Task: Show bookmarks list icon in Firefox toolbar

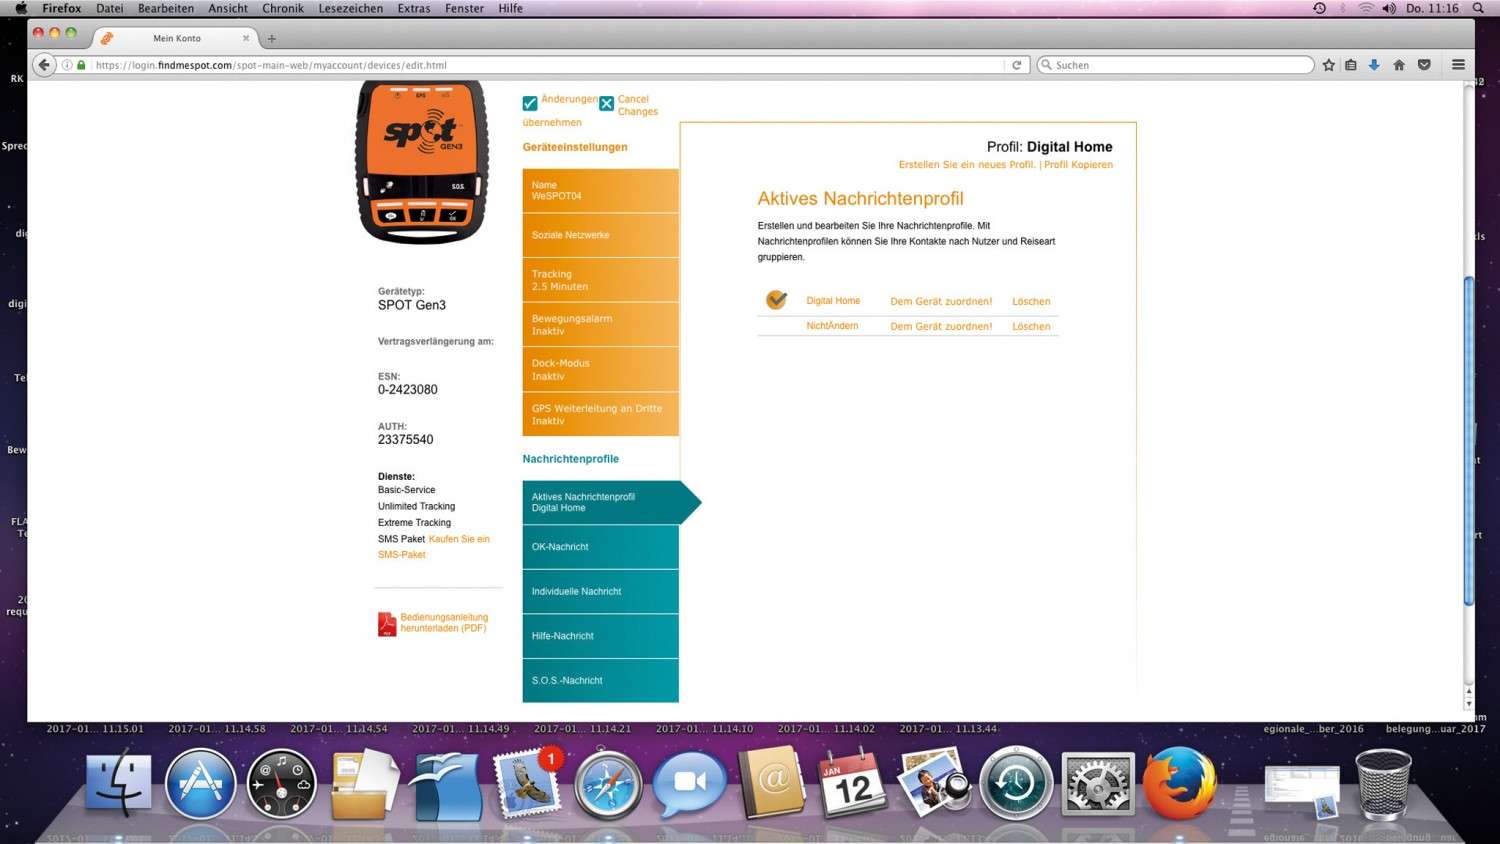Action: click(1351, 65)
